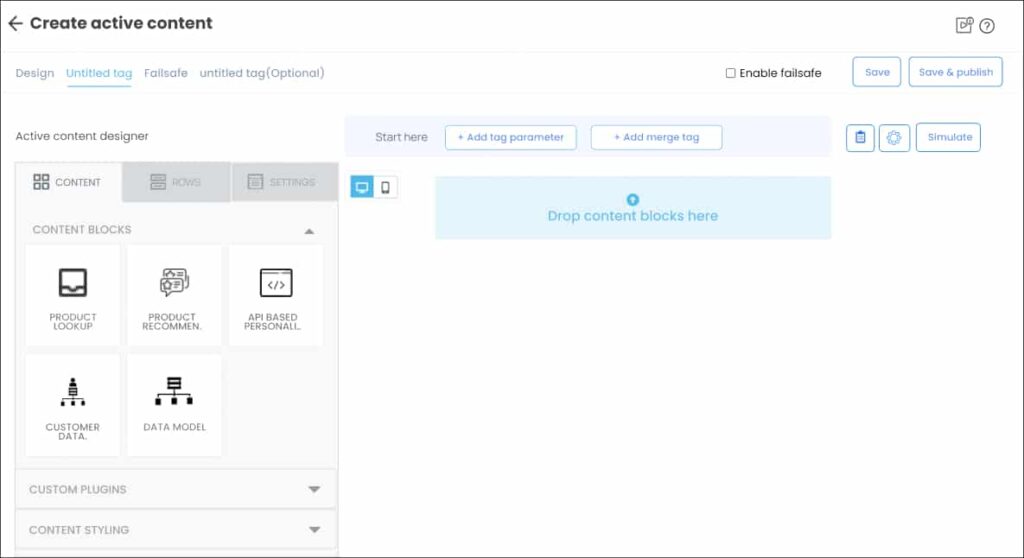Switch to the Rows tab
The width and height of the screenshot is (1024, 558).
pyautogui.click(x=176, y=182)
